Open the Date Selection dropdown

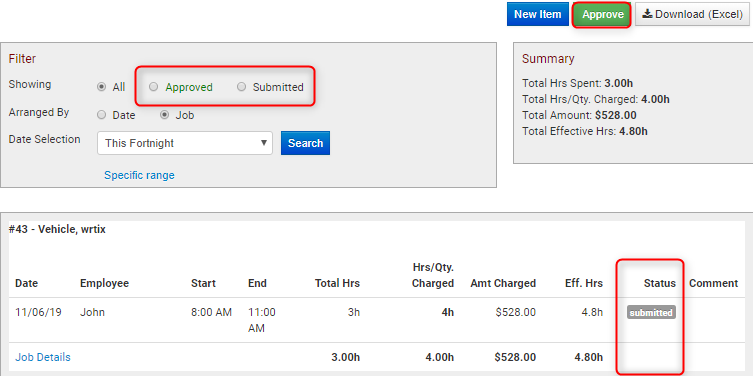click(x=185, y=143)
